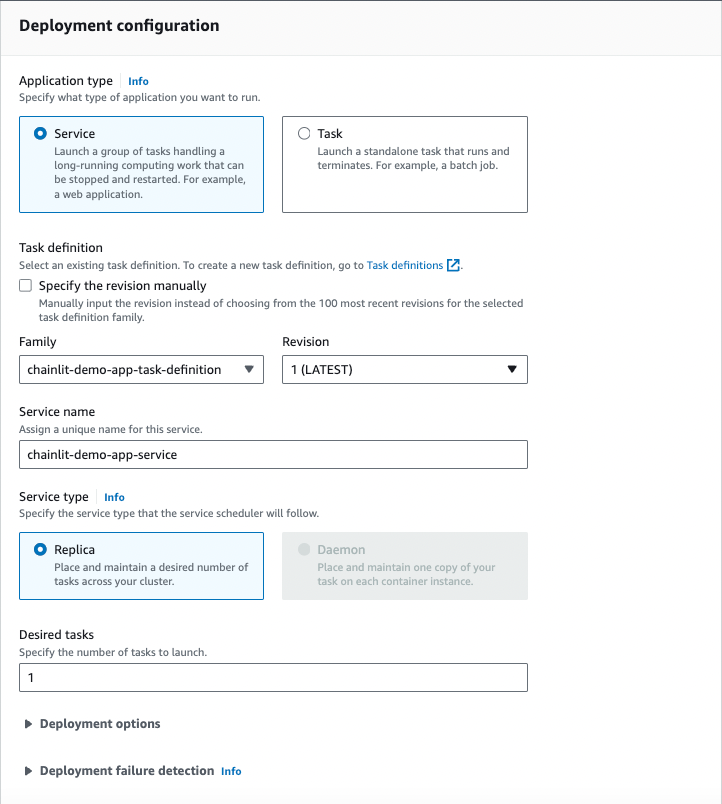Enable the Specify the revision manually checkbox
The height and width of the screenshot is (804, 722).
tap(25, 285)
